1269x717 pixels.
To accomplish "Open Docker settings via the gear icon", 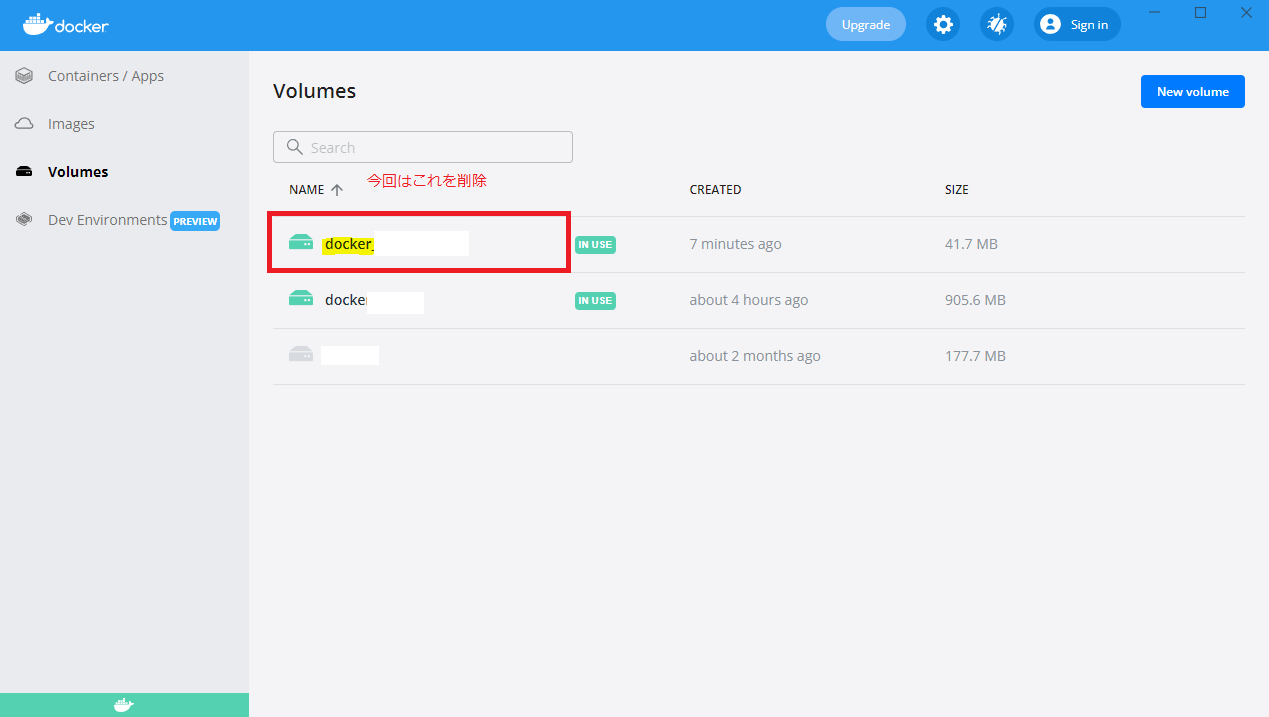I will tap(943, 24).
